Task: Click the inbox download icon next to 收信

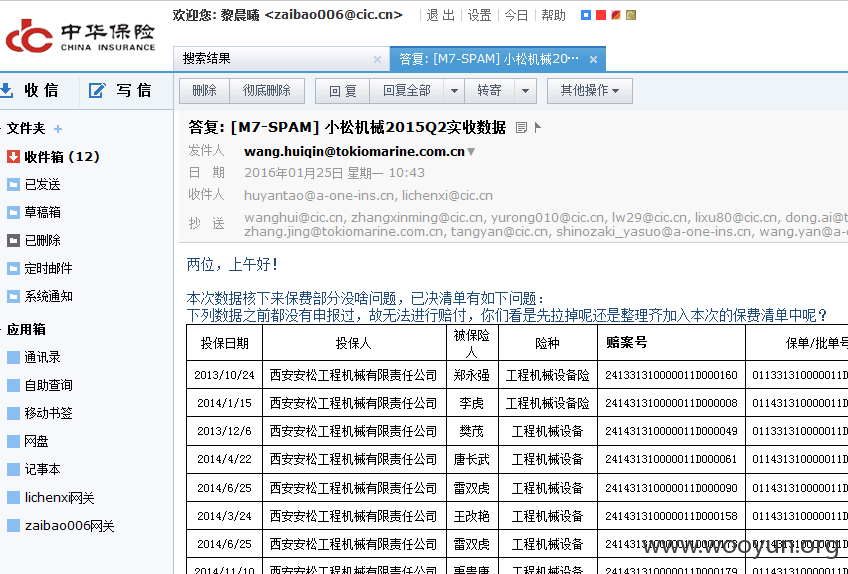Action: click(x=6, y=90)
